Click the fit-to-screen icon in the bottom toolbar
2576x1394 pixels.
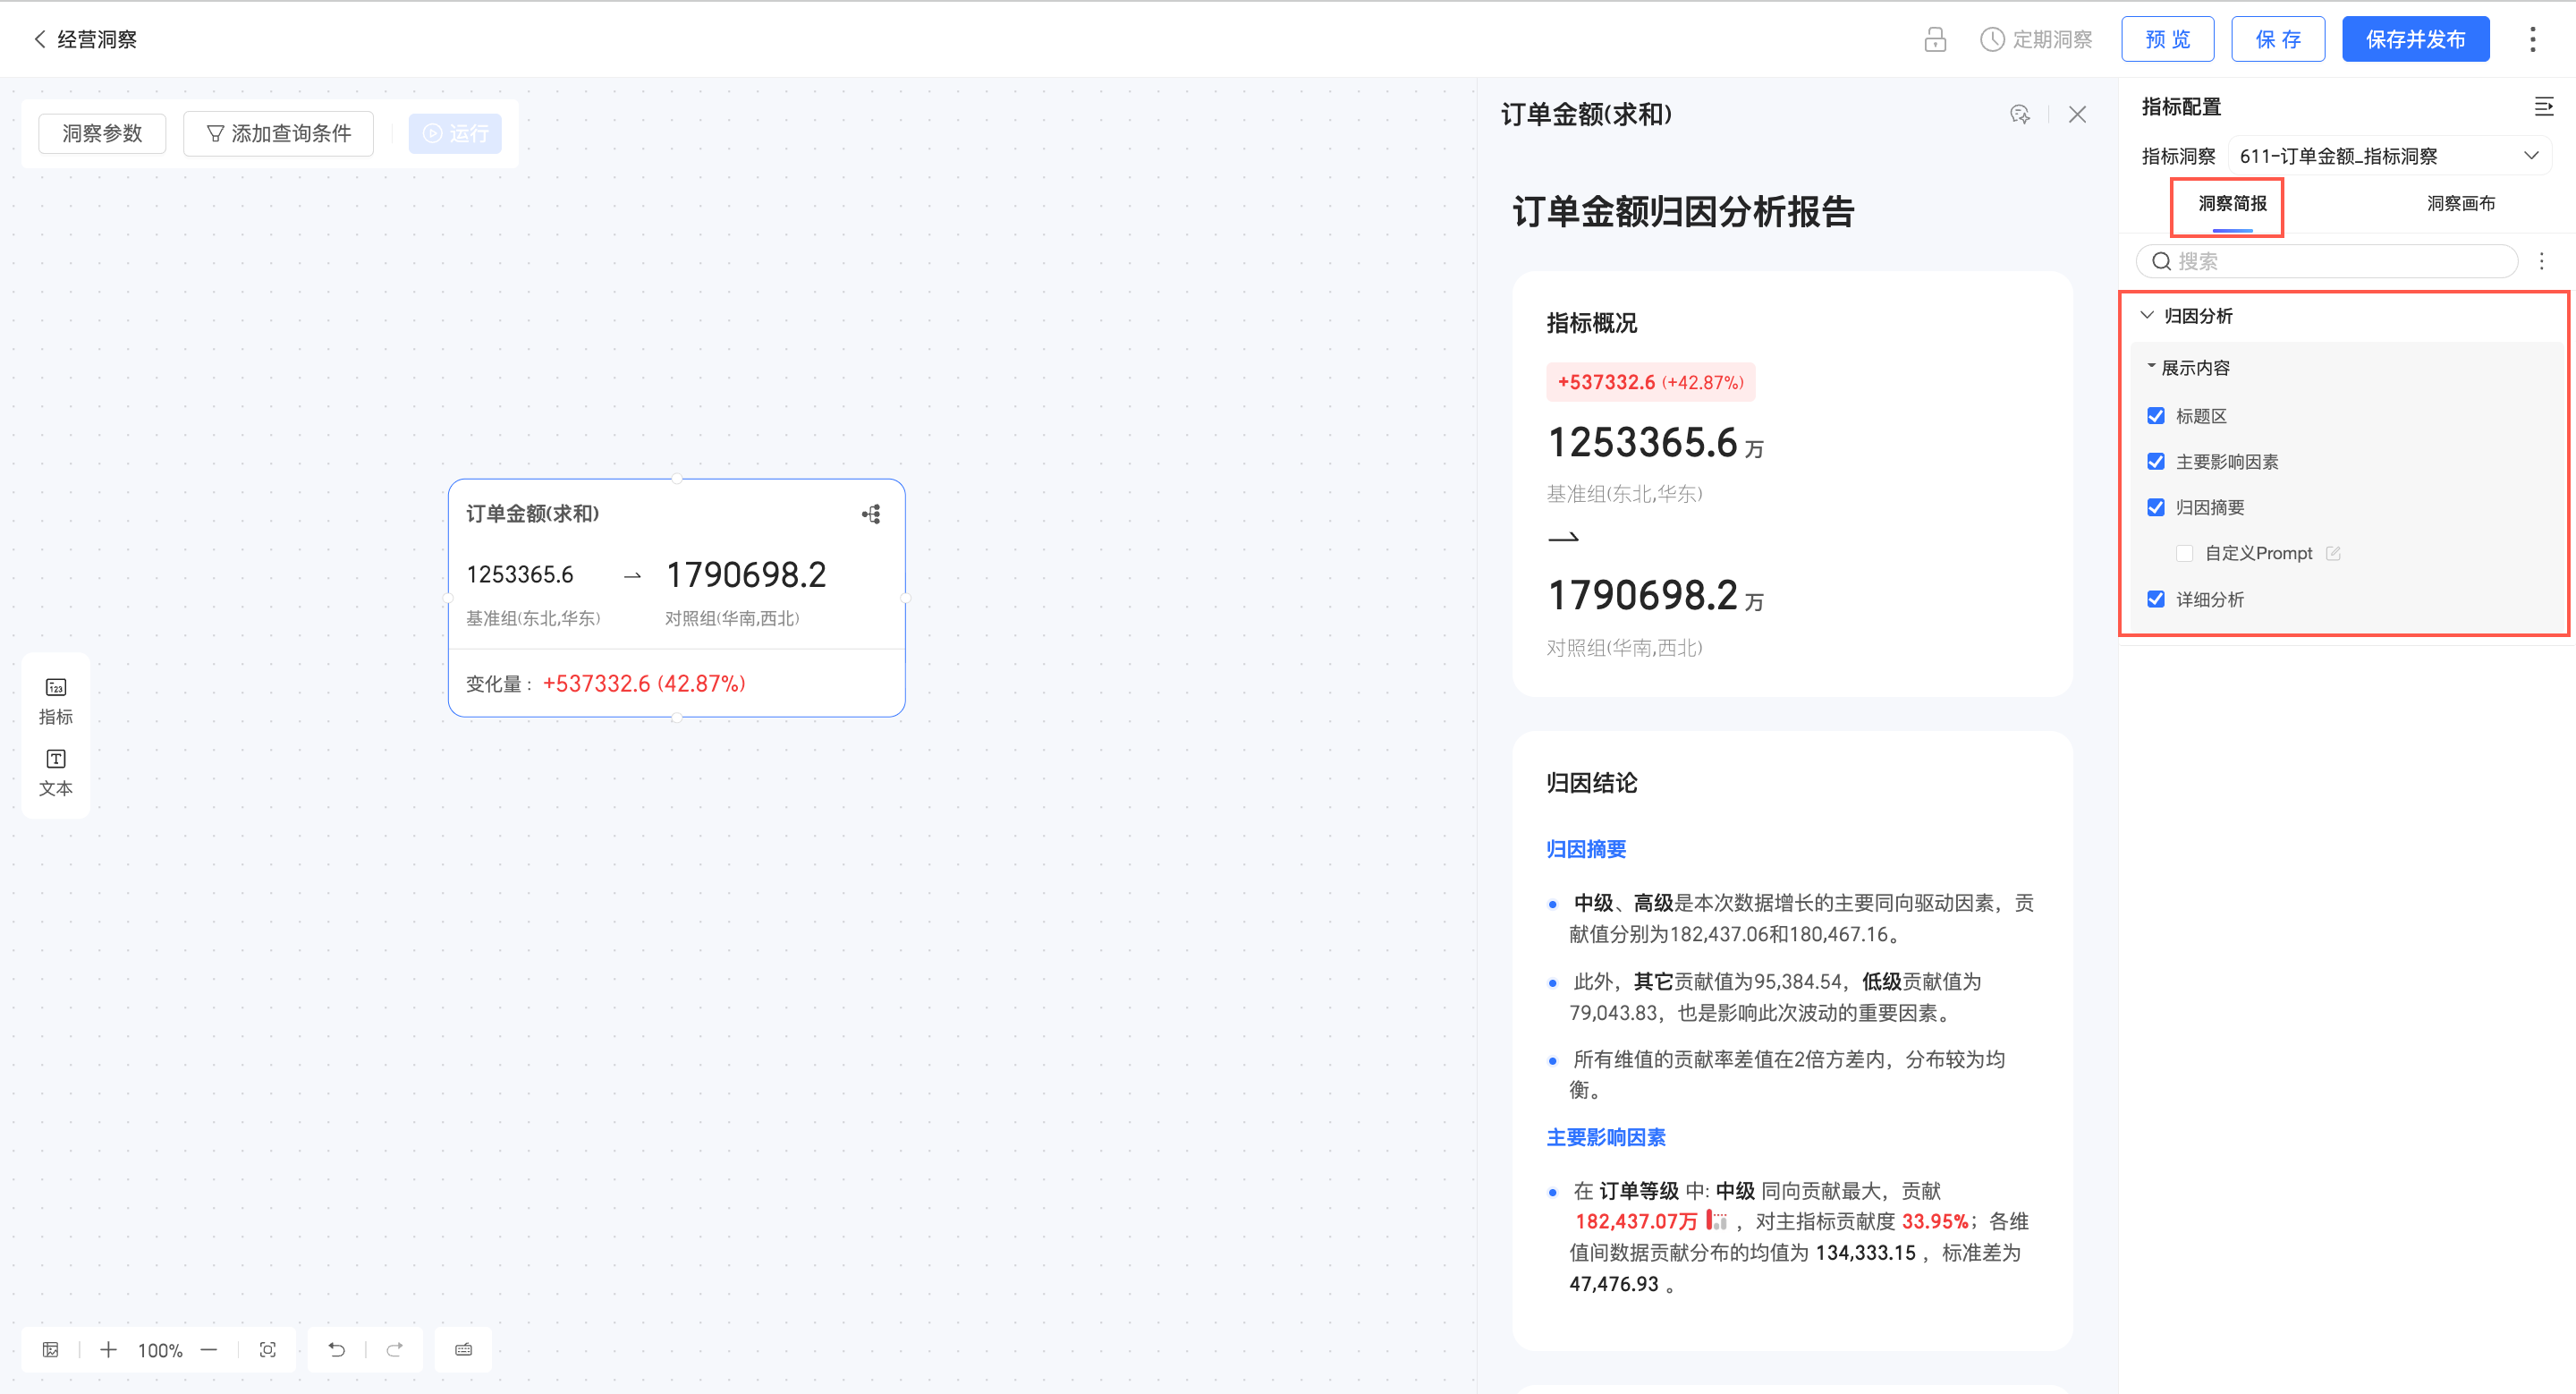(268, 1350)
